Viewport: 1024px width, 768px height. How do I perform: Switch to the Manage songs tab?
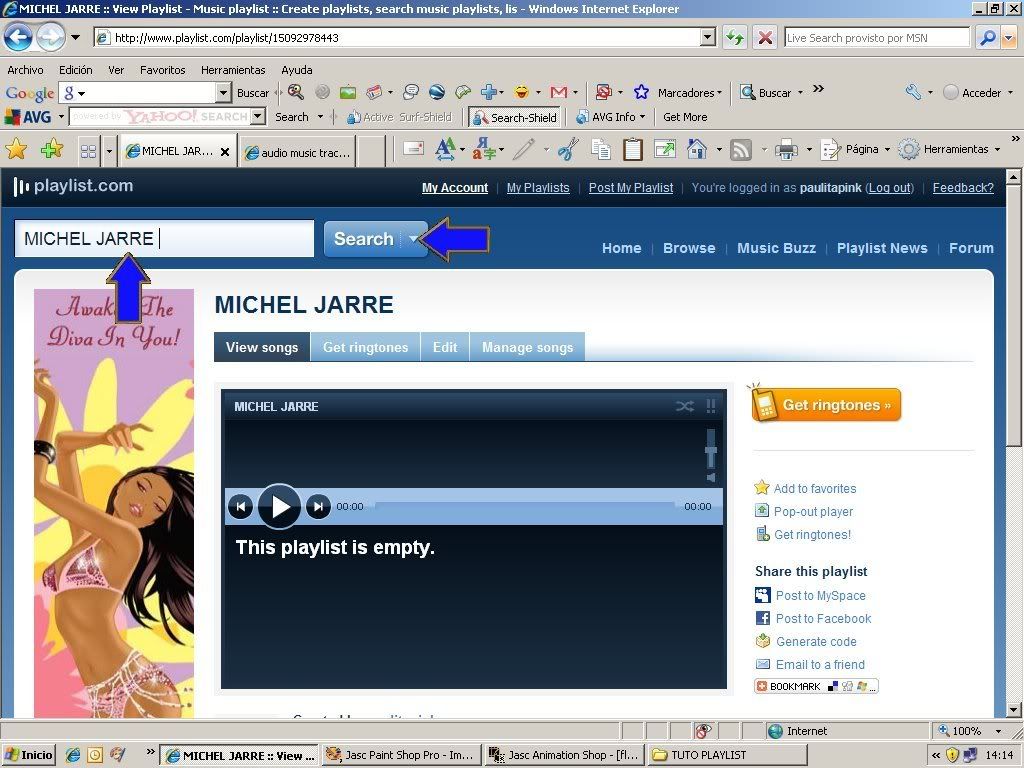tap(527, 347)
